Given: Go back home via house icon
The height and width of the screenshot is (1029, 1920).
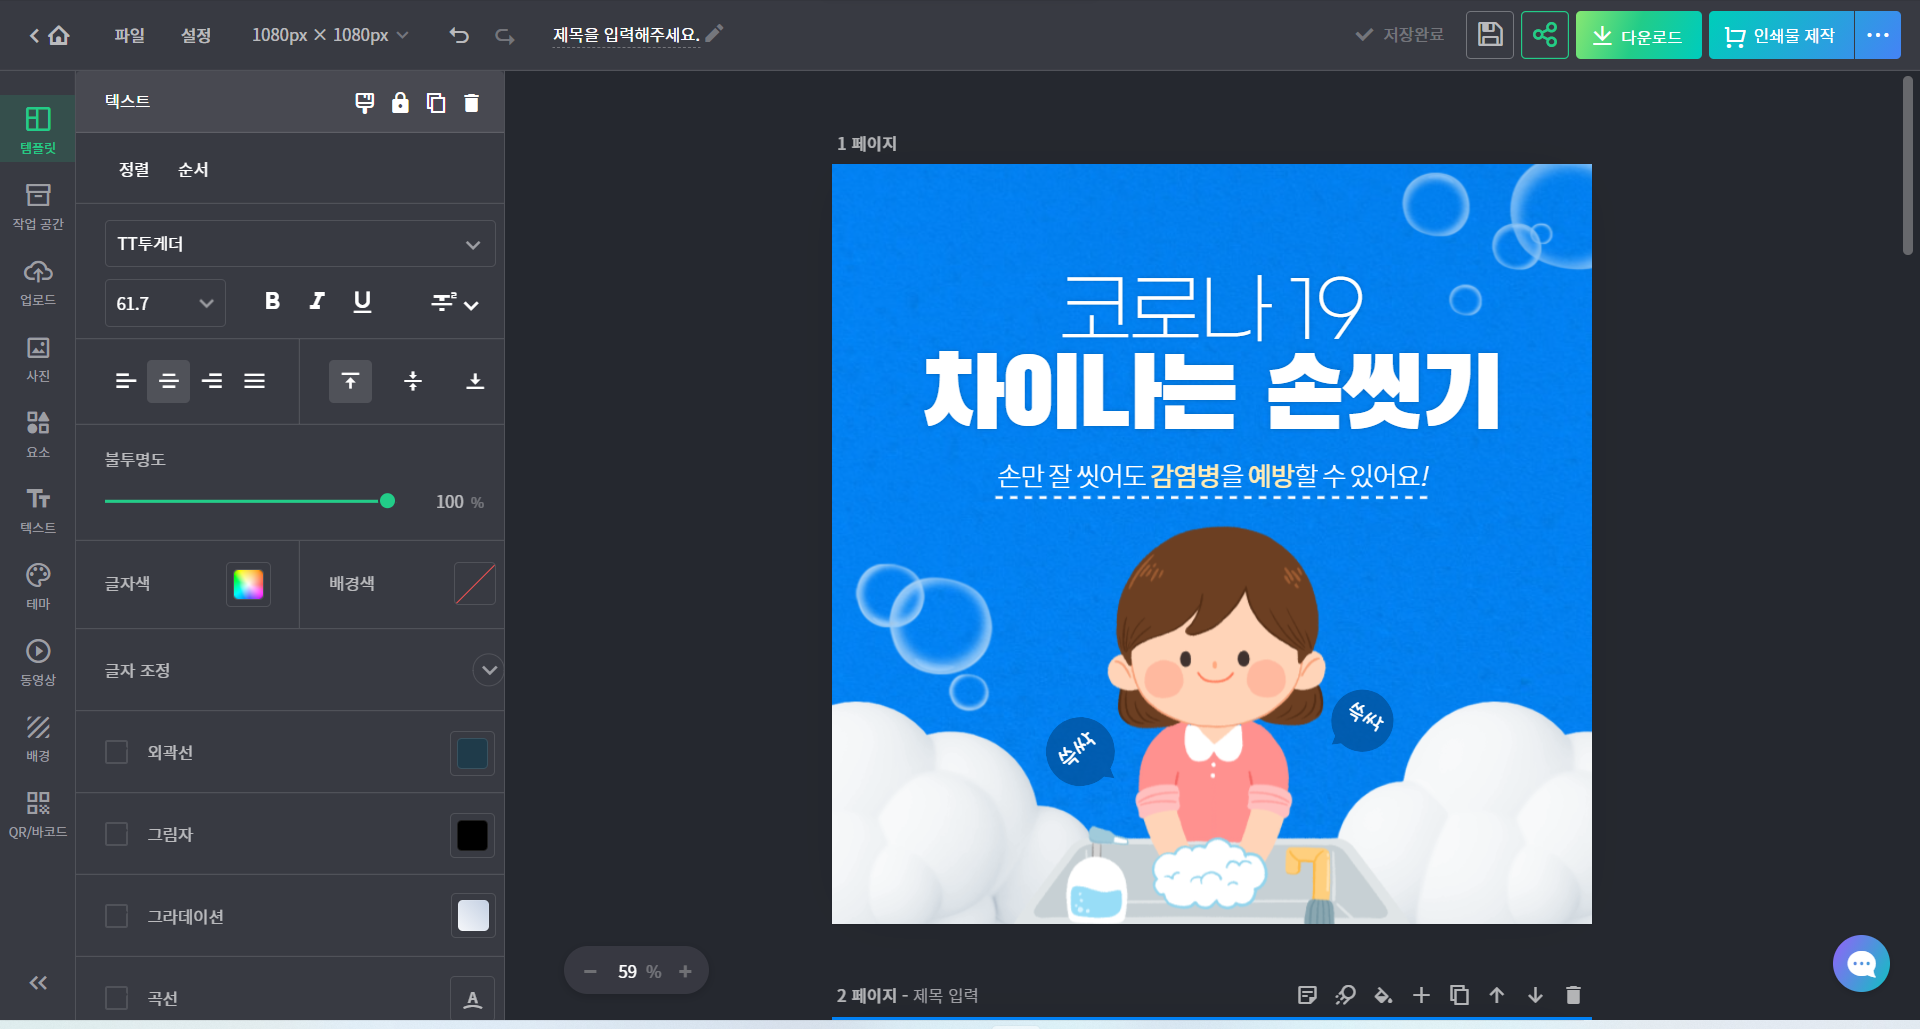Looking at the screenshot, I should [x=59, y=35].
